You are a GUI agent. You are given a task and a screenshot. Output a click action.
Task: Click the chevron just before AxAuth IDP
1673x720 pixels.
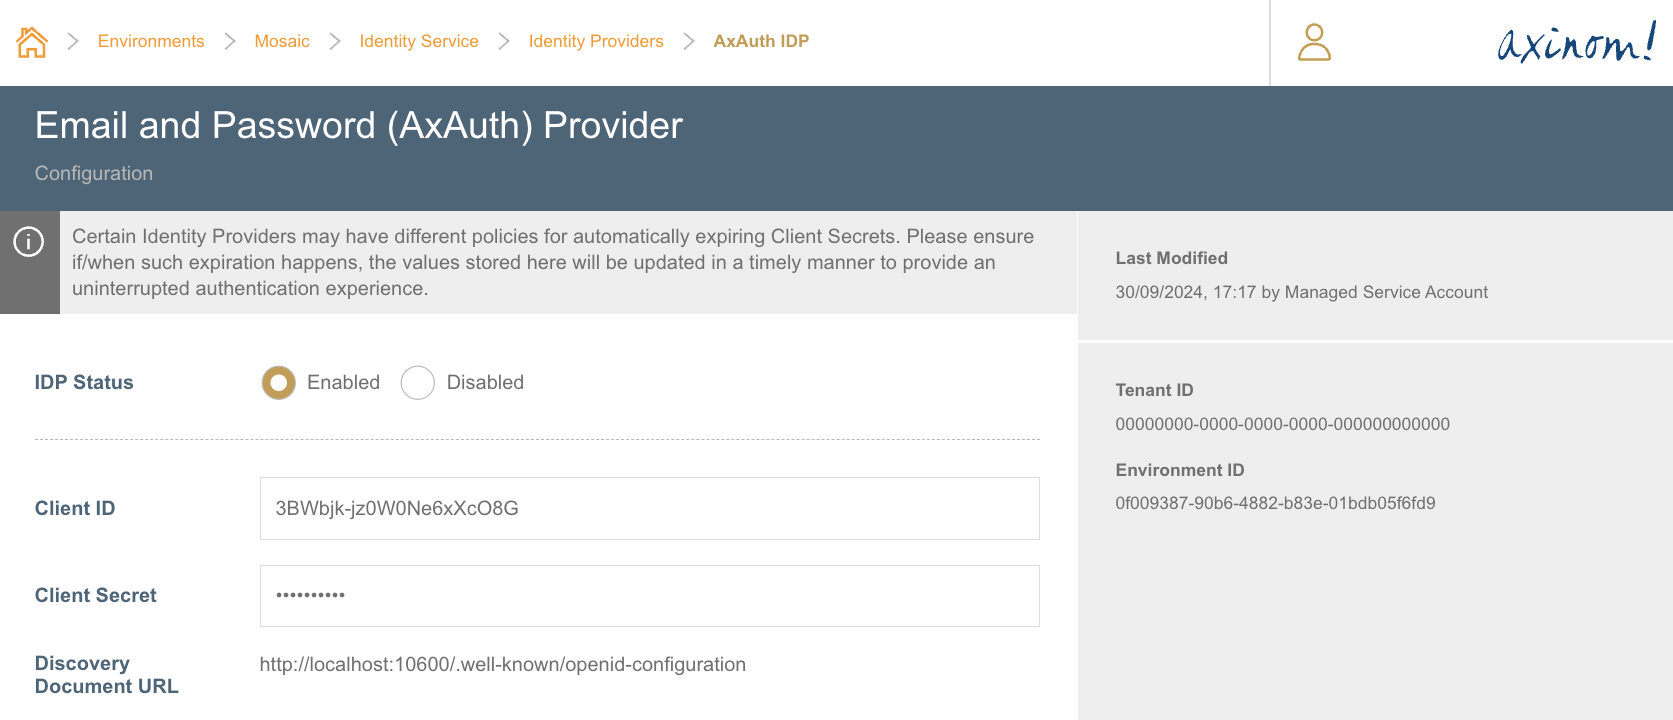click(x=689, y=41)
